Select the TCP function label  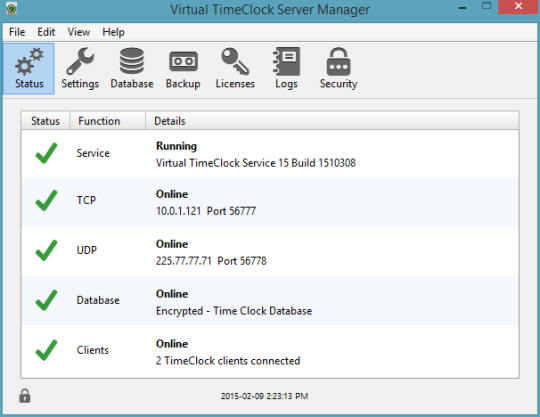pos(86,200)
